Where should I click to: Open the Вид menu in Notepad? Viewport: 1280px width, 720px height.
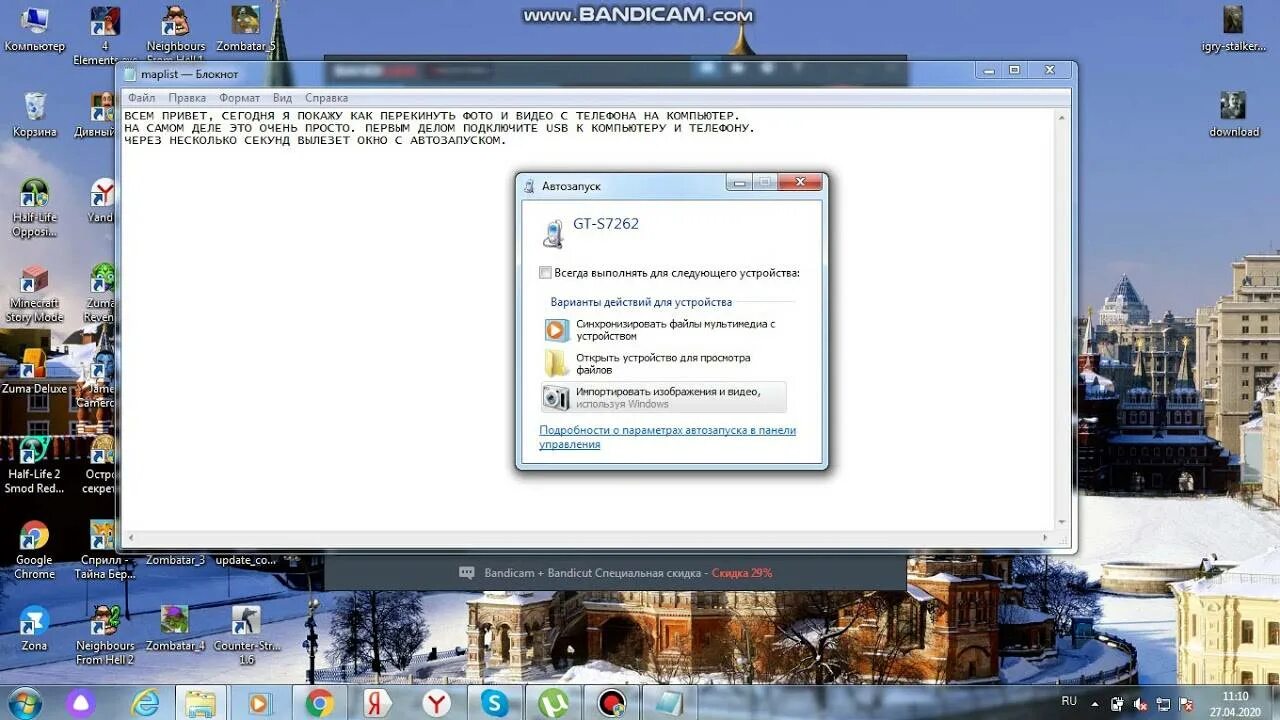point(282,98)
